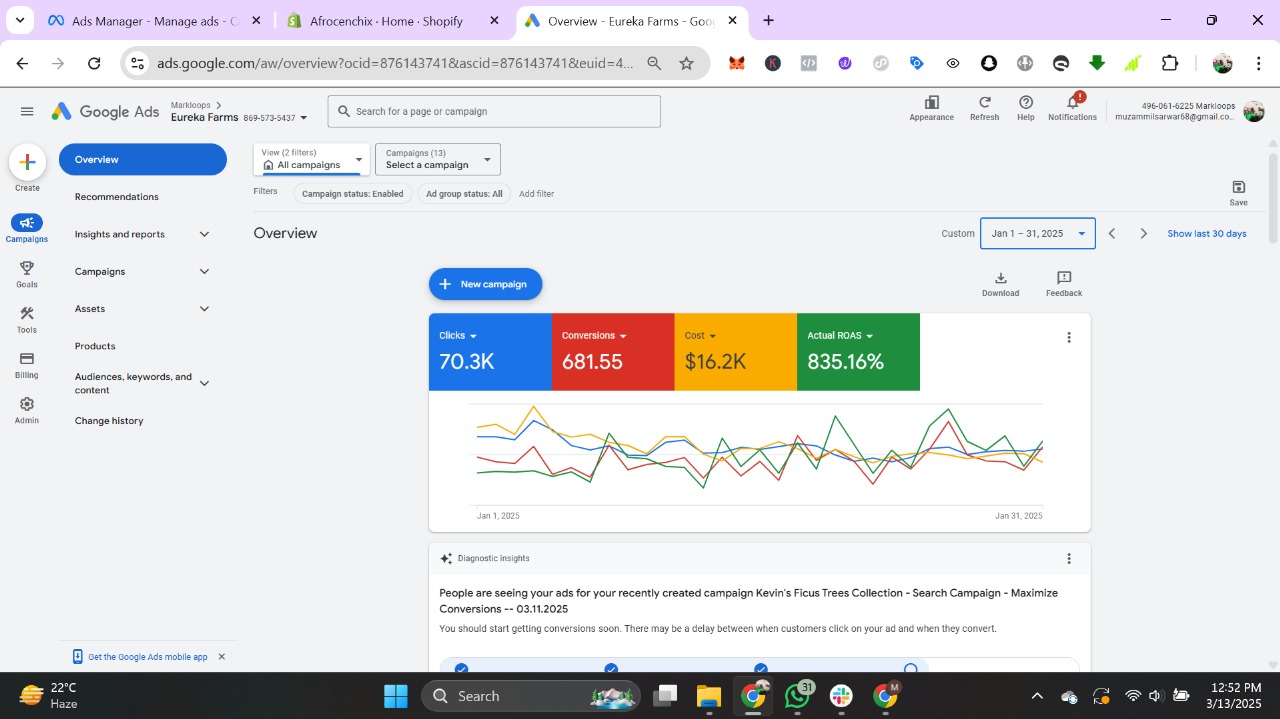Open Notifications bell icon
The width and height of the screenshot is (1280, 719).
(1072, 108)
